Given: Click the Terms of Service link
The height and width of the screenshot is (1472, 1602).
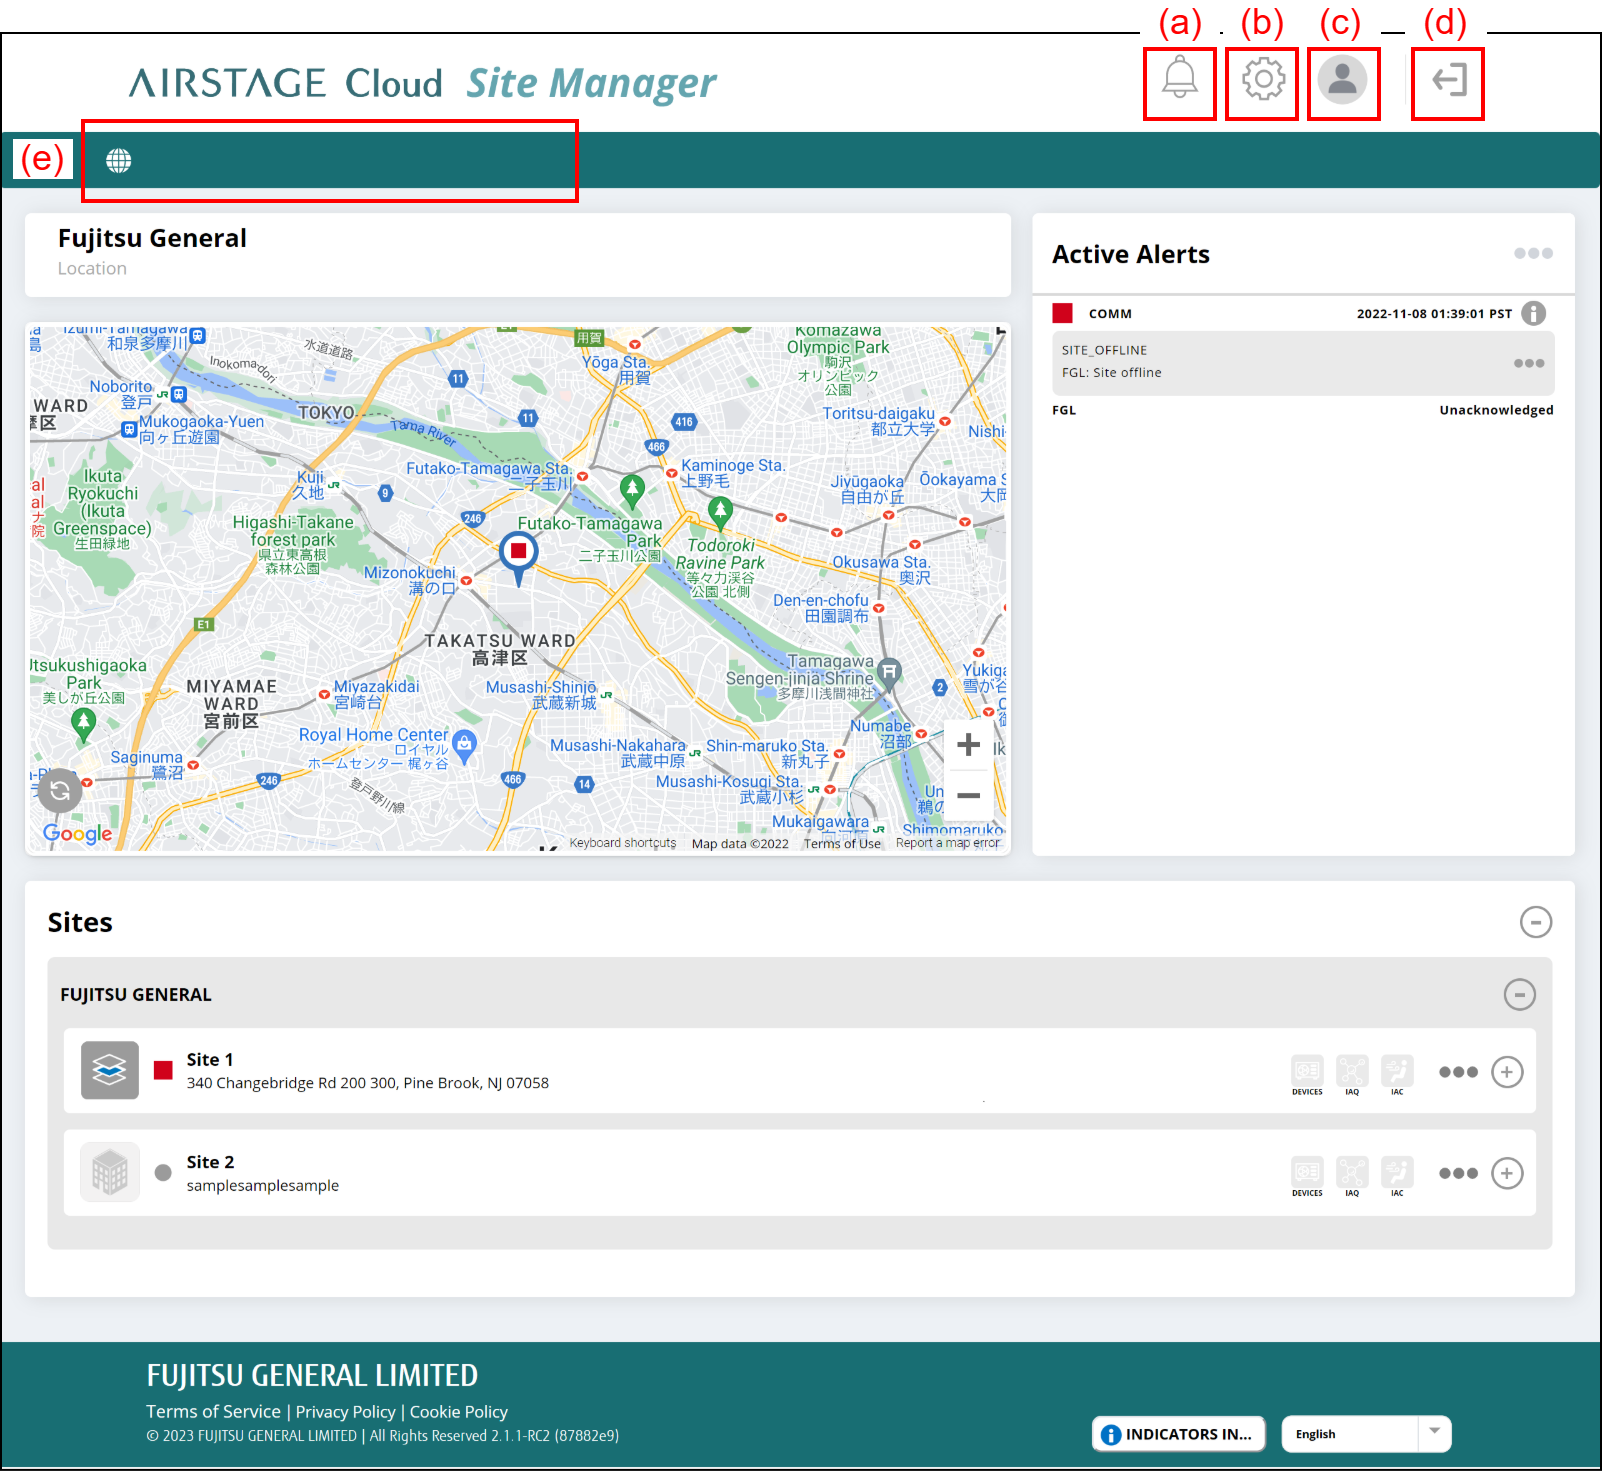Looking at the screenshot, I should 213,1412.
